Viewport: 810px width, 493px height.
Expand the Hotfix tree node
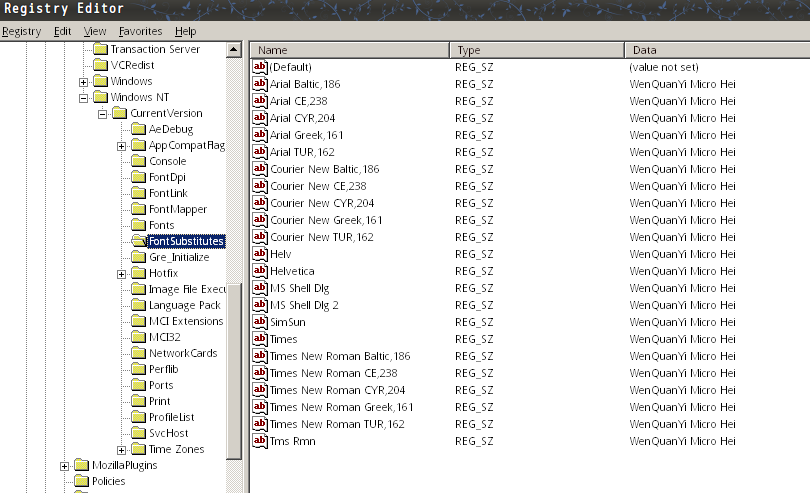point(121,274)
